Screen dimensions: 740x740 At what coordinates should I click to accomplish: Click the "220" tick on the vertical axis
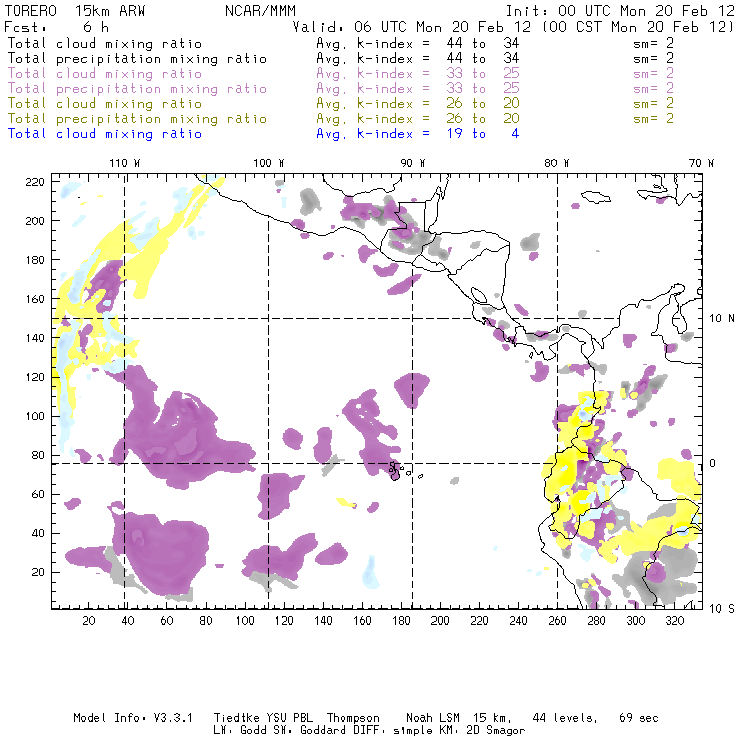(x=35, y=182)
